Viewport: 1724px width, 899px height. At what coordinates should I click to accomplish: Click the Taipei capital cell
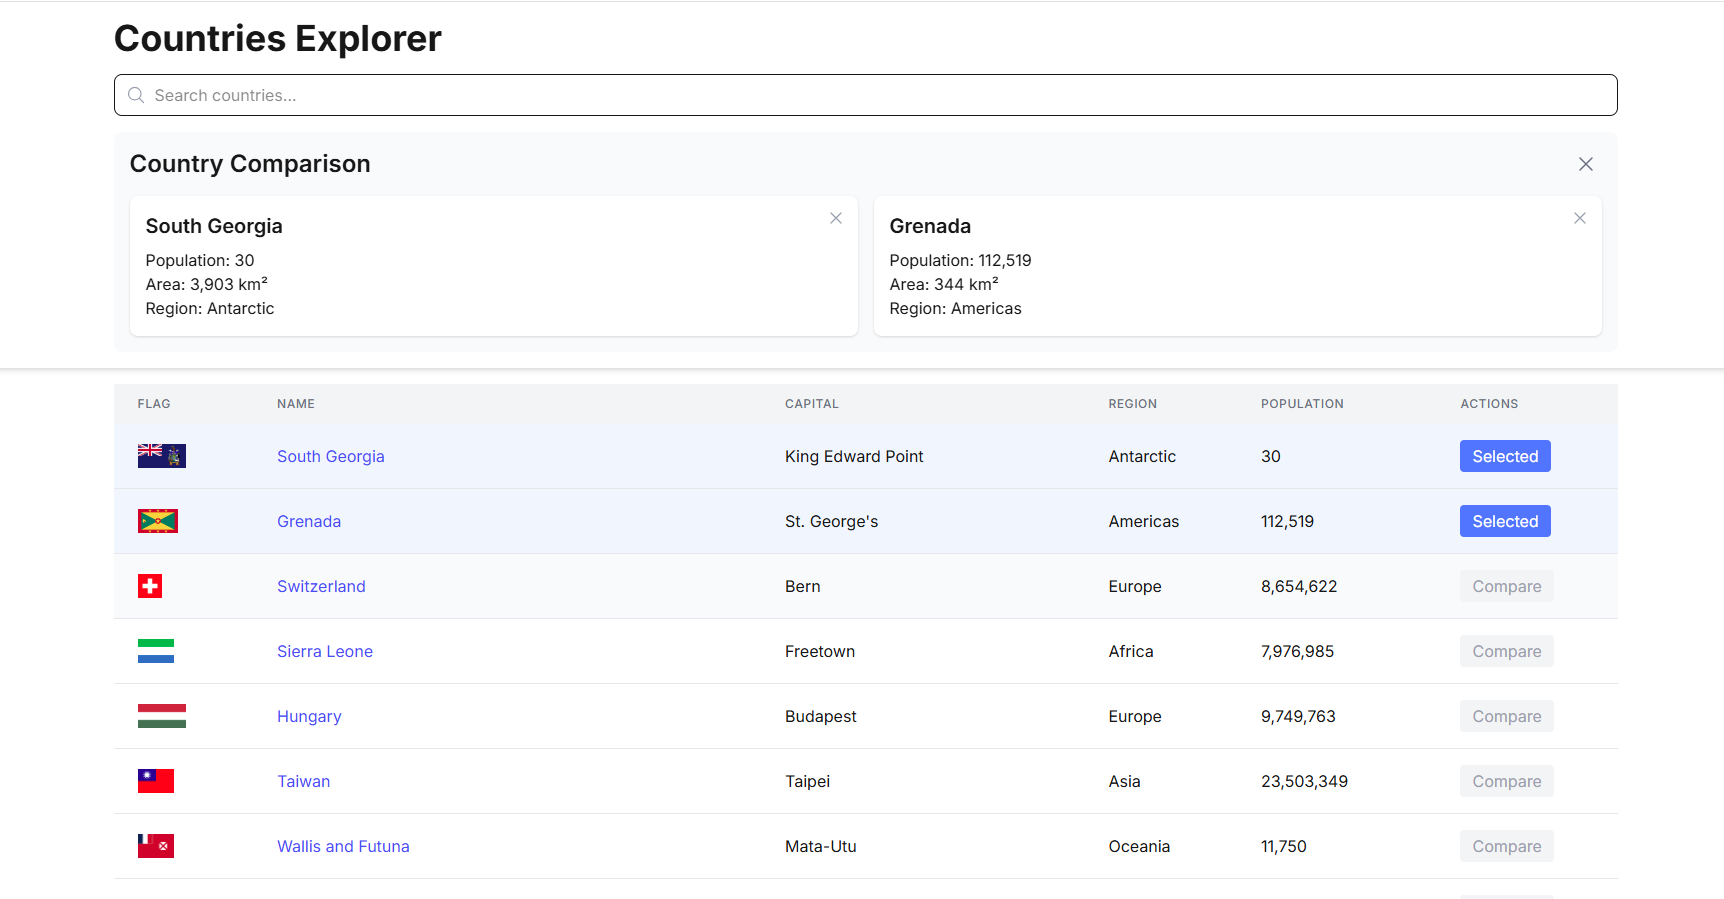click(x=808, y=781)
